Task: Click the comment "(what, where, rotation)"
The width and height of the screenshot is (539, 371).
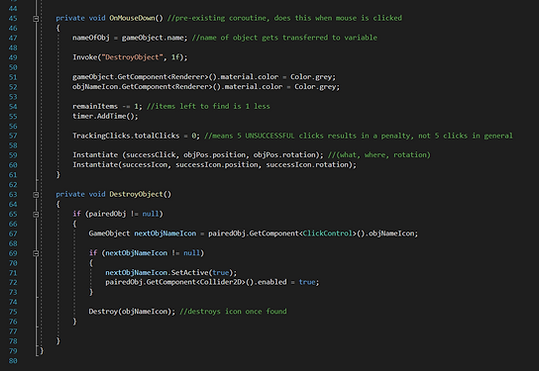Action: [x=379, y=155]
